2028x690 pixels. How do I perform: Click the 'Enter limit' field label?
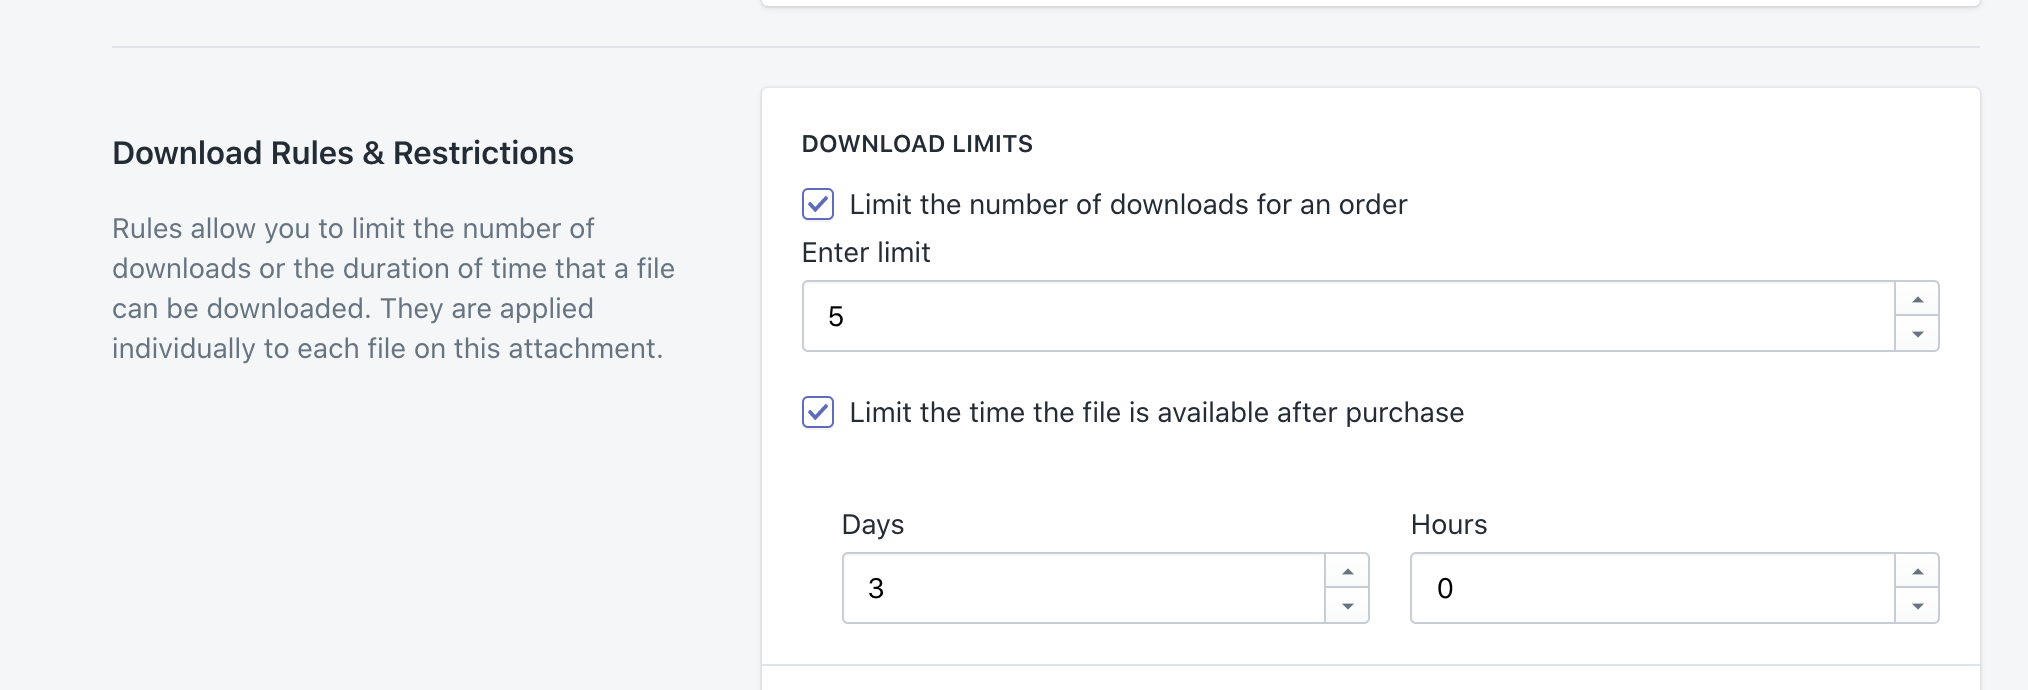coord(866,253)
